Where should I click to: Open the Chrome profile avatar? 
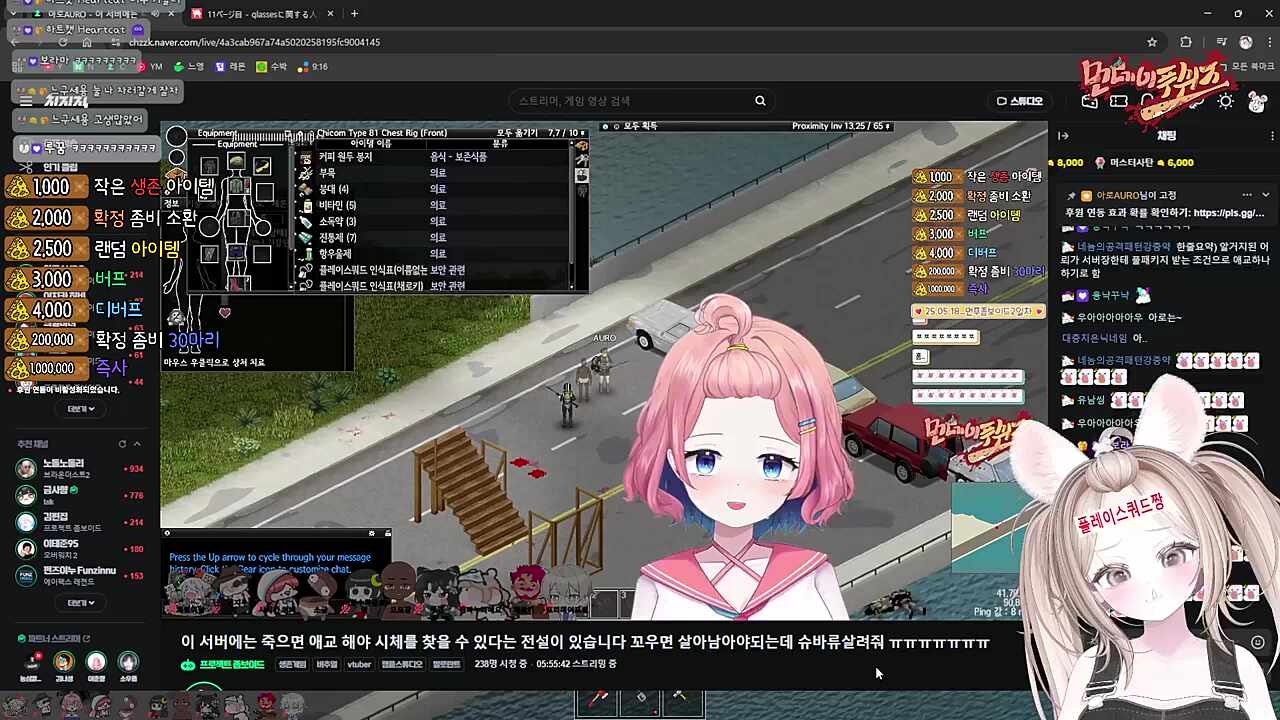coord(1245,42)
